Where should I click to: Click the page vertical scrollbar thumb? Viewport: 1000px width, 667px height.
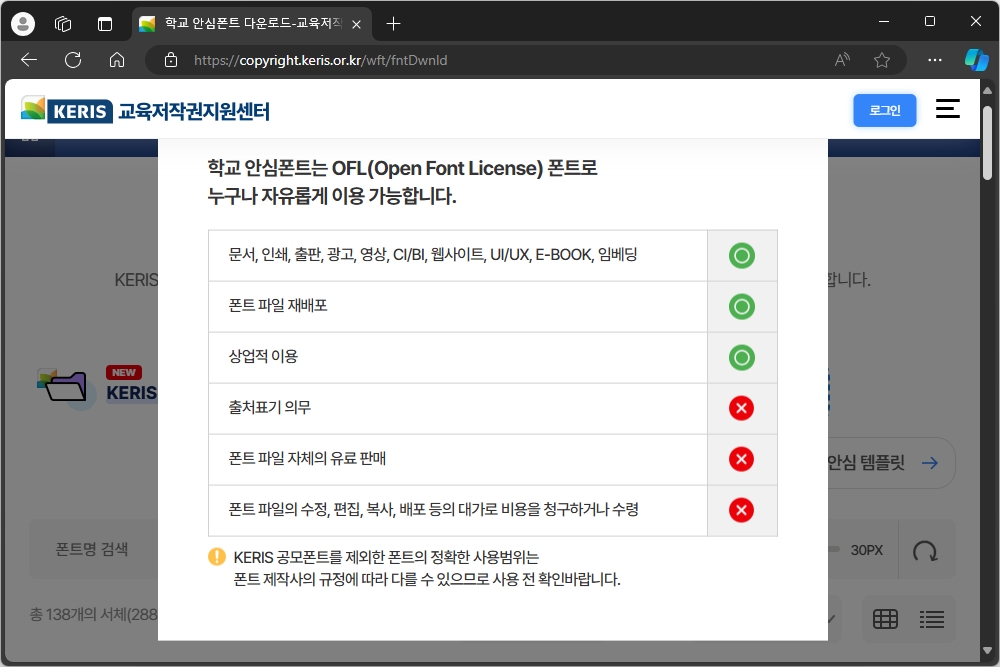987,143
